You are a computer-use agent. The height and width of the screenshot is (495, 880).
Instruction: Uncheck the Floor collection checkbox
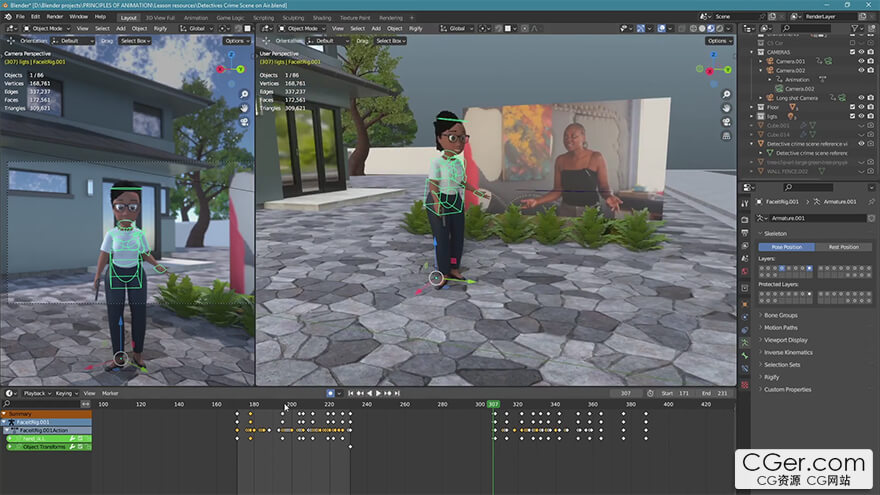click(852, 107)
